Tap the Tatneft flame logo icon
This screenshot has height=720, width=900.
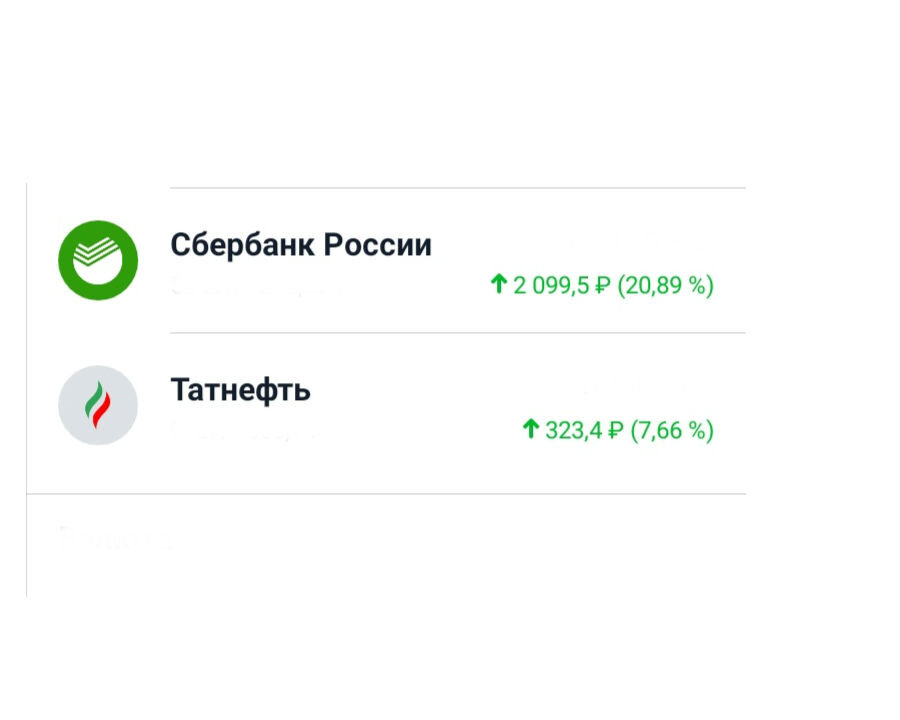(98, 405)
